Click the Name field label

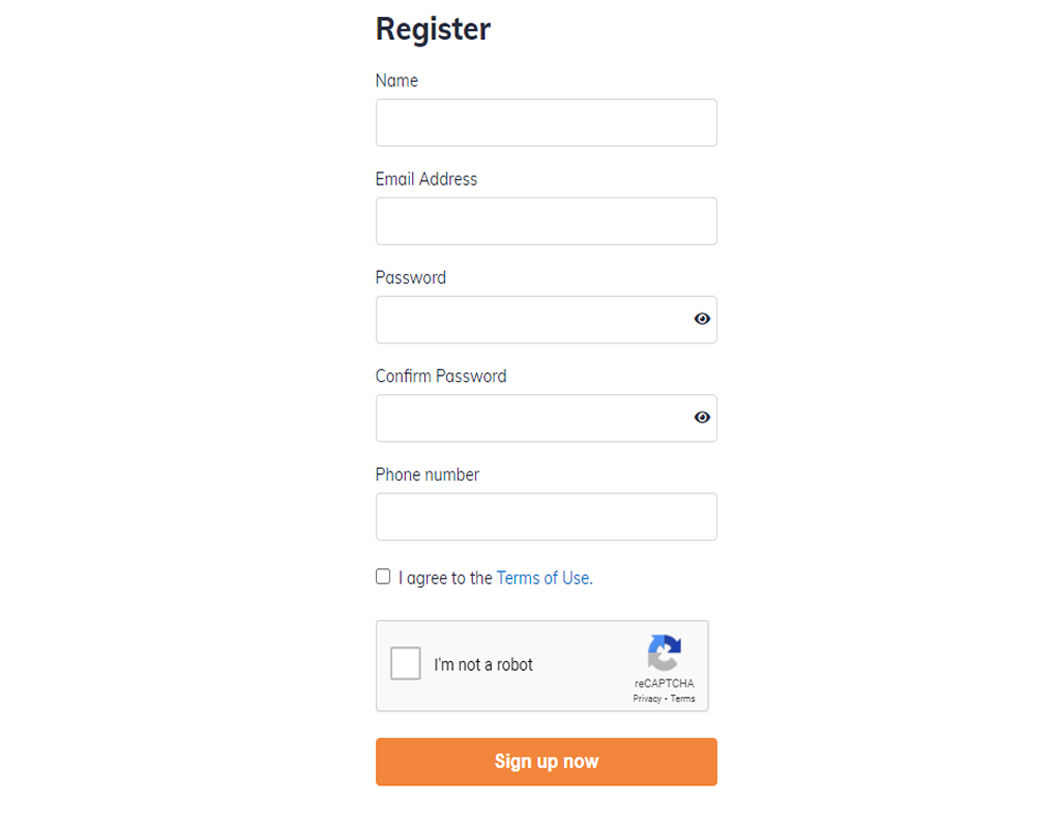tap(397, 81)
